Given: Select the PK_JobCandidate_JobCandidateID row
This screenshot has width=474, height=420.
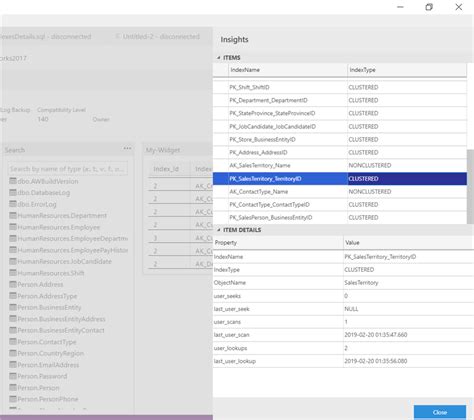Looking at the screenshot, I should (340, 127).
